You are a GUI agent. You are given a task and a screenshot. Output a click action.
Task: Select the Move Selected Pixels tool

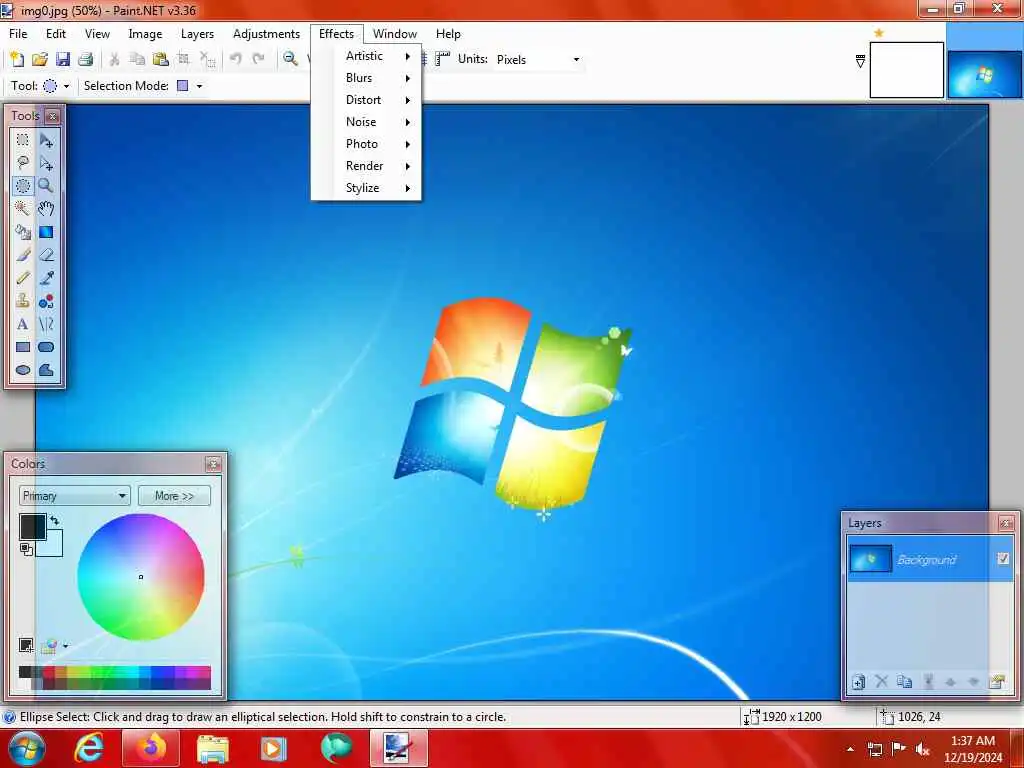pyautogui.click(x=46, y=140)
